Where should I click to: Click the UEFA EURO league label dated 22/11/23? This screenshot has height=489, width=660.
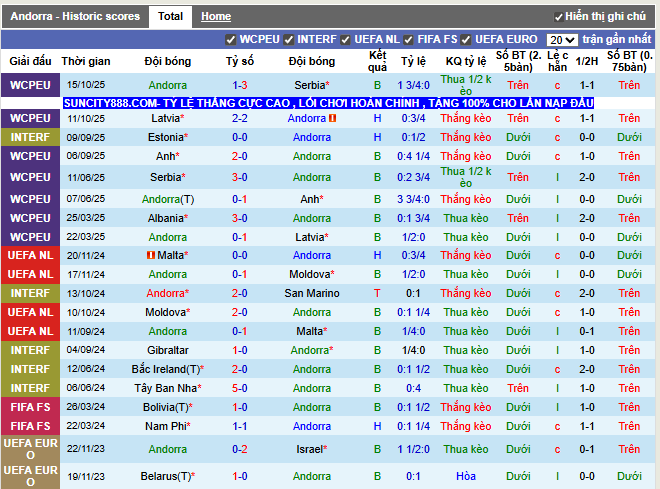click(30, 449)
